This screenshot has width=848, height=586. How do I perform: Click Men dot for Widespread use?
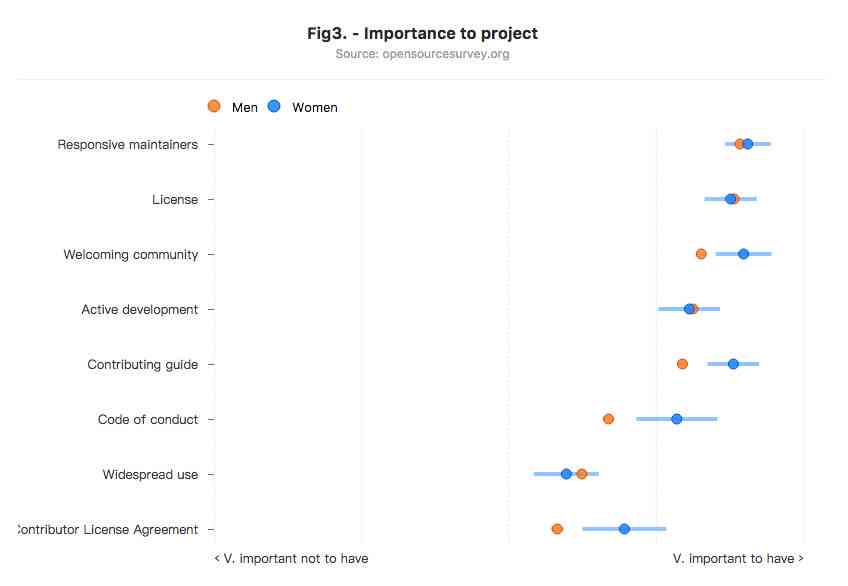pyautogui.click(x=582, y=474)
